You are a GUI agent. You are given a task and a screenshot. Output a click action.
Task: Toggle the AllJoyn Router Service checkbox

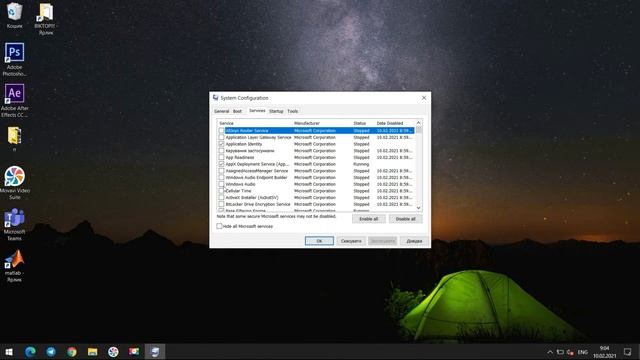(x=222, y=131)
